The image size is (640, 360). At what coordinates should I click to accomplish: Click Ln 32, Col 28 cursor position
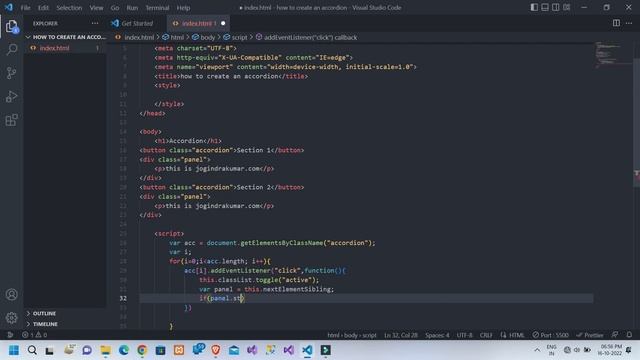(x=401, y=335)
